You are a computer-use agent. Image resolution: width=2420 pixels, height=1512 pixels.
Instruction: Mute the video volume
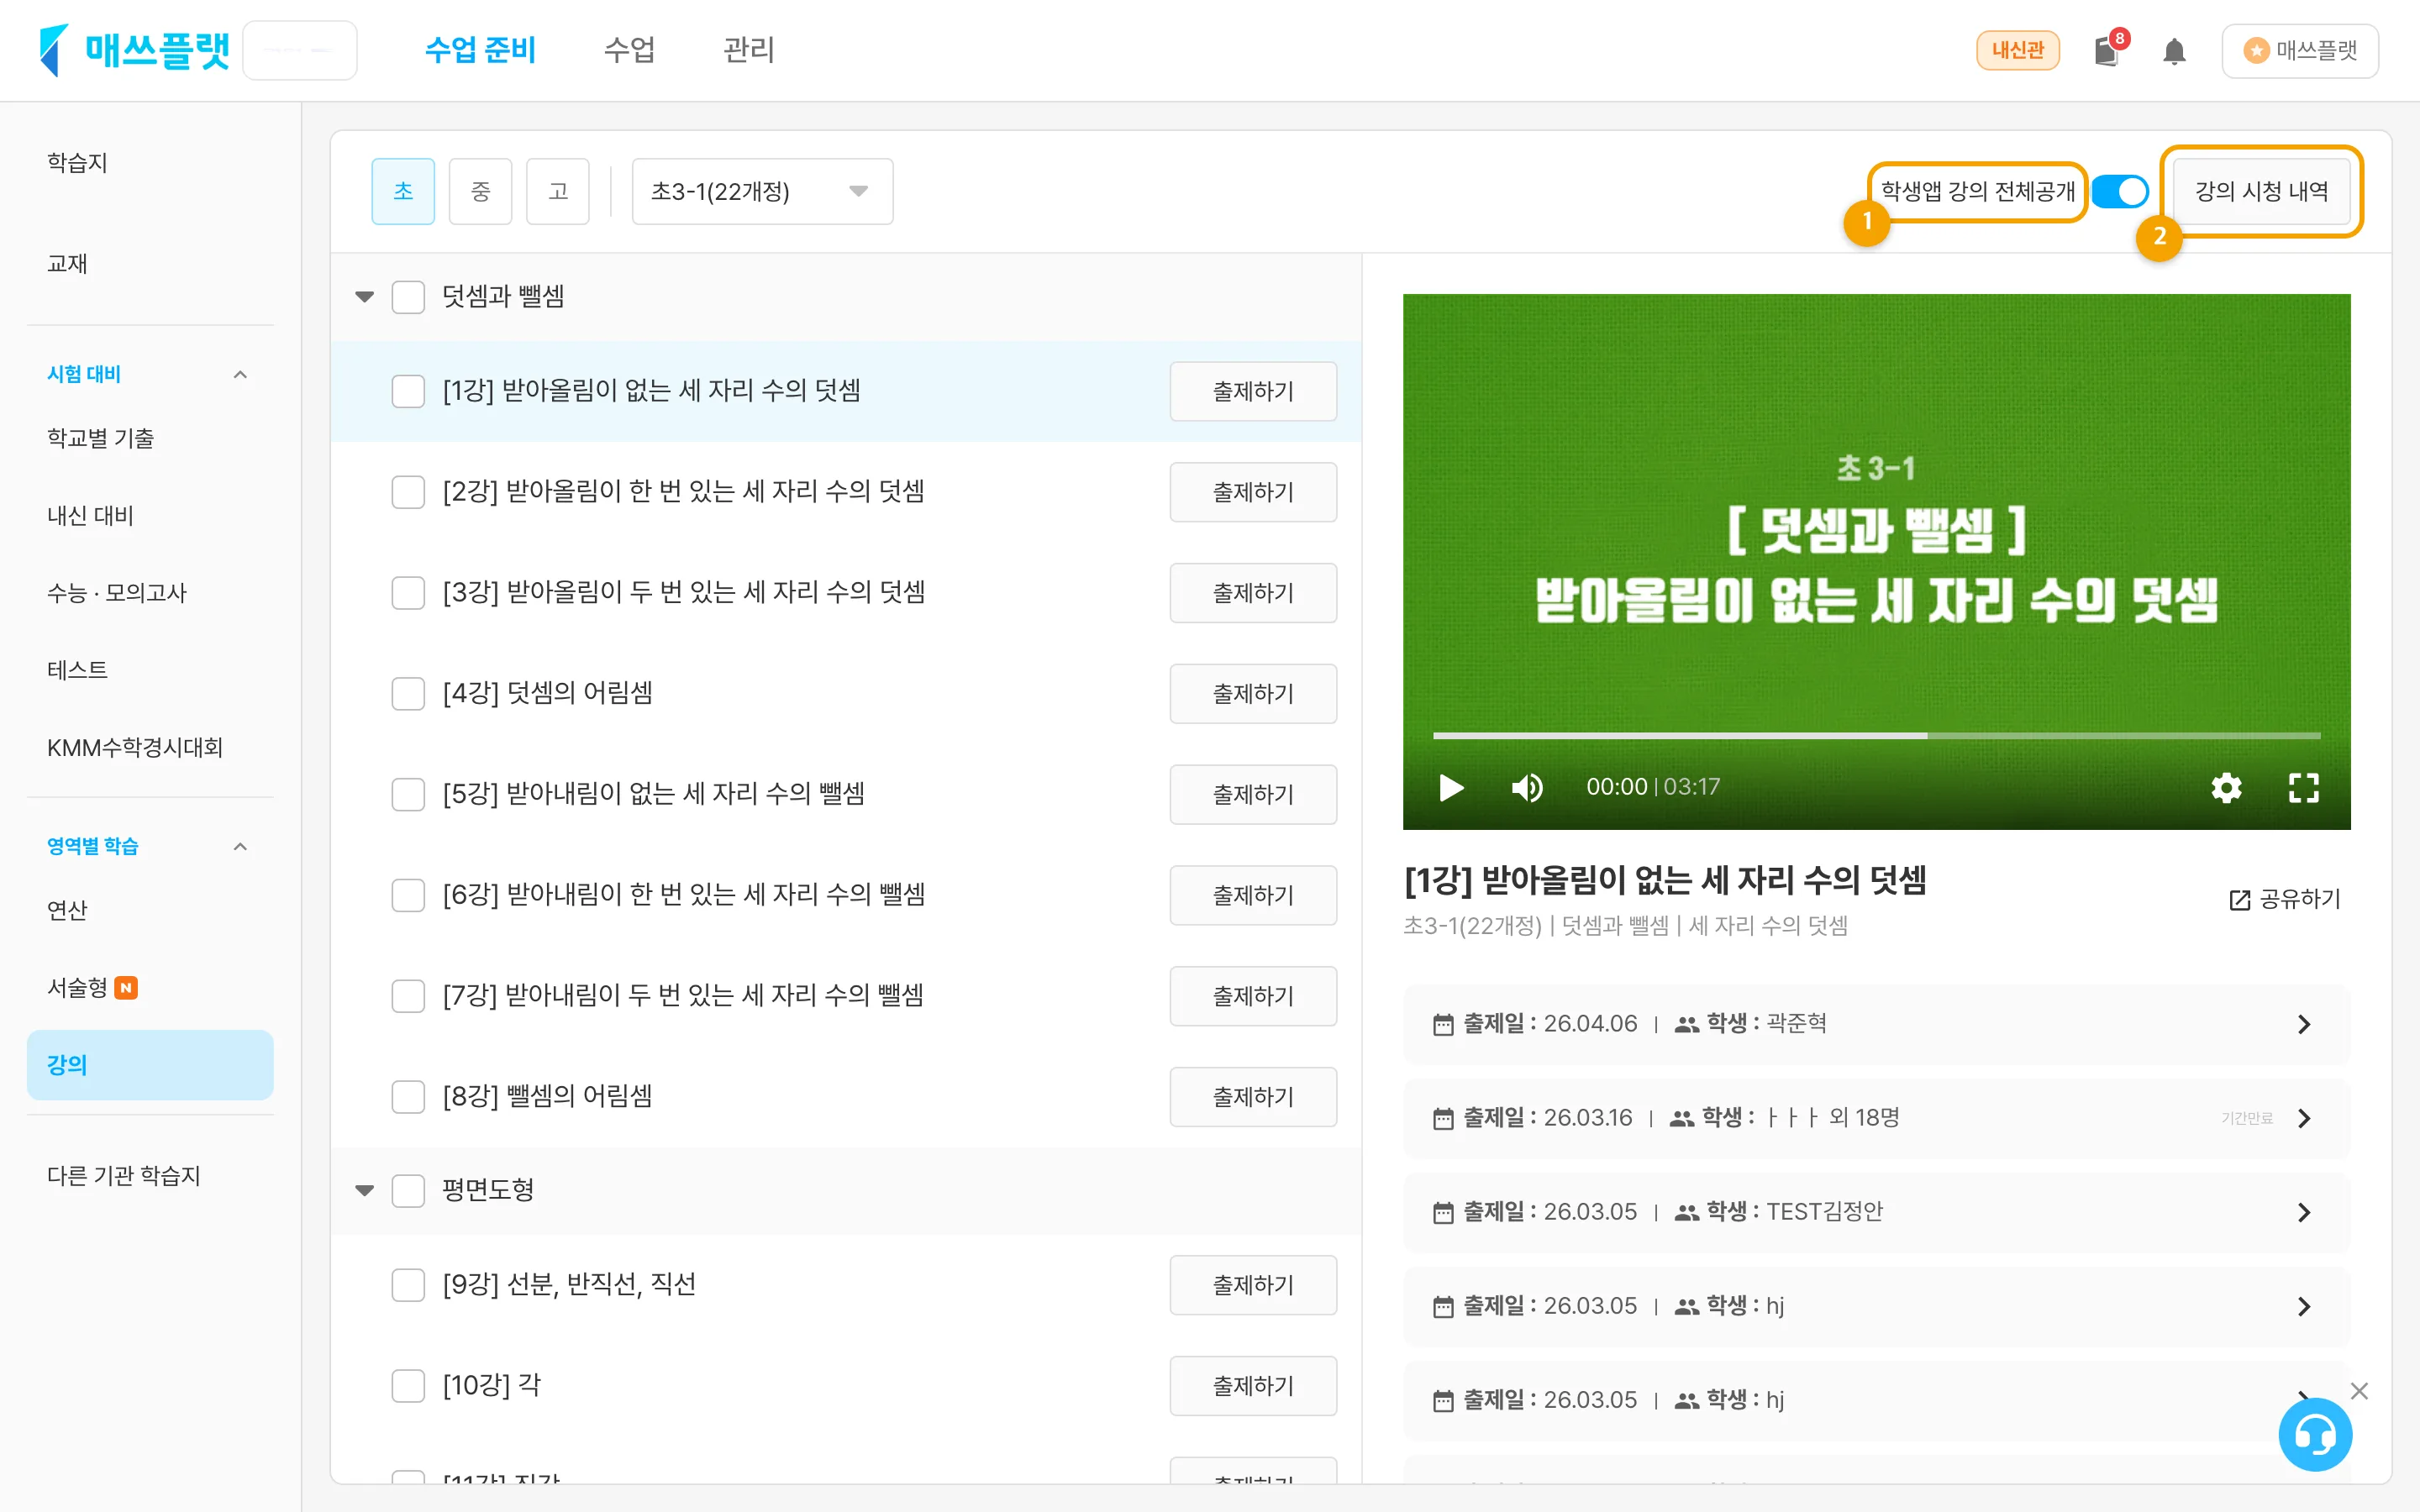[x=1527, y=788]
